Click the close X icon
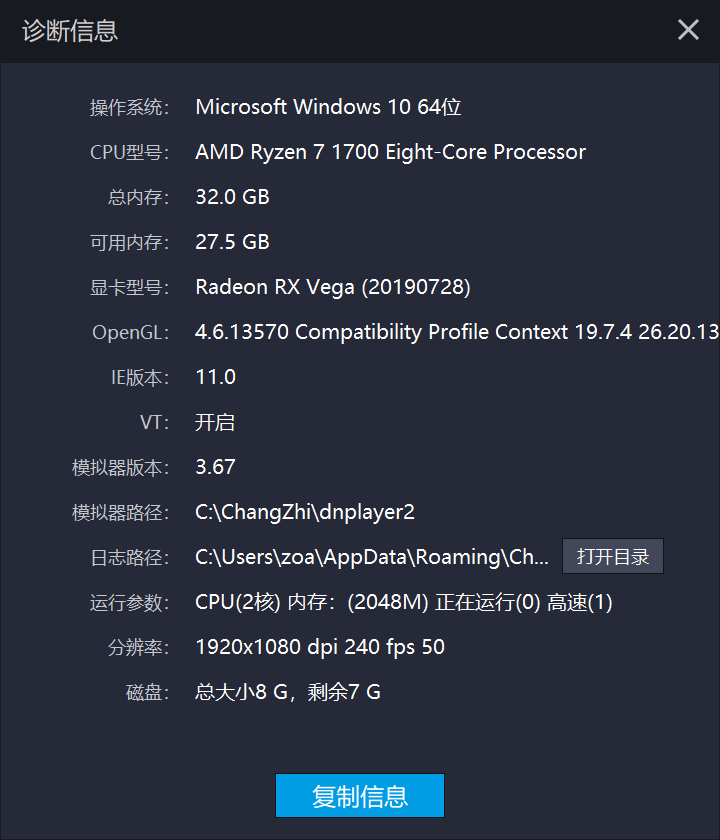The image size is (720, 840). (x=688, y=30)
